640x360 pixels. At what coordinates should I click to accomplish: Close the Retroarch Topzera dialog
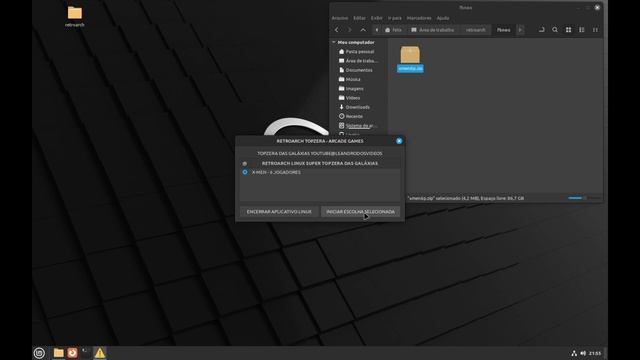coord(399,141)
